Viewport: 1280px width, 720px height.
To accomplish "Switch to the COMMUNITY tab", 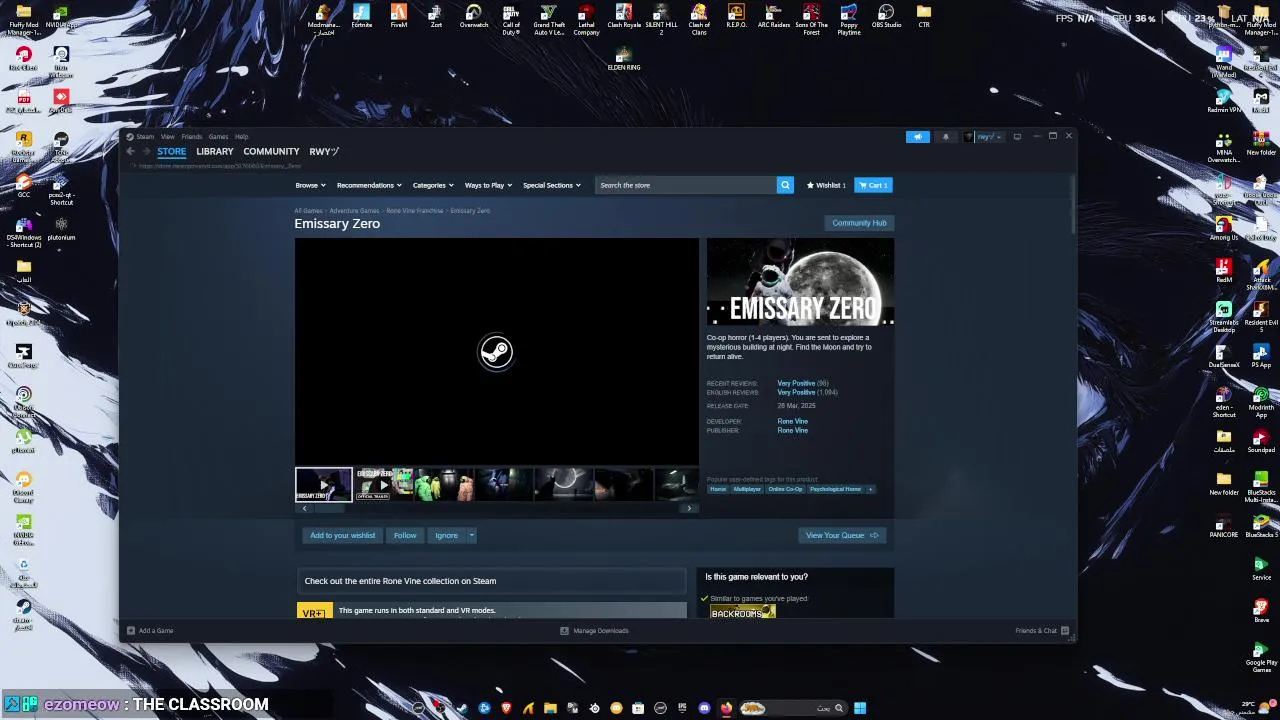I will click(271, 151).
